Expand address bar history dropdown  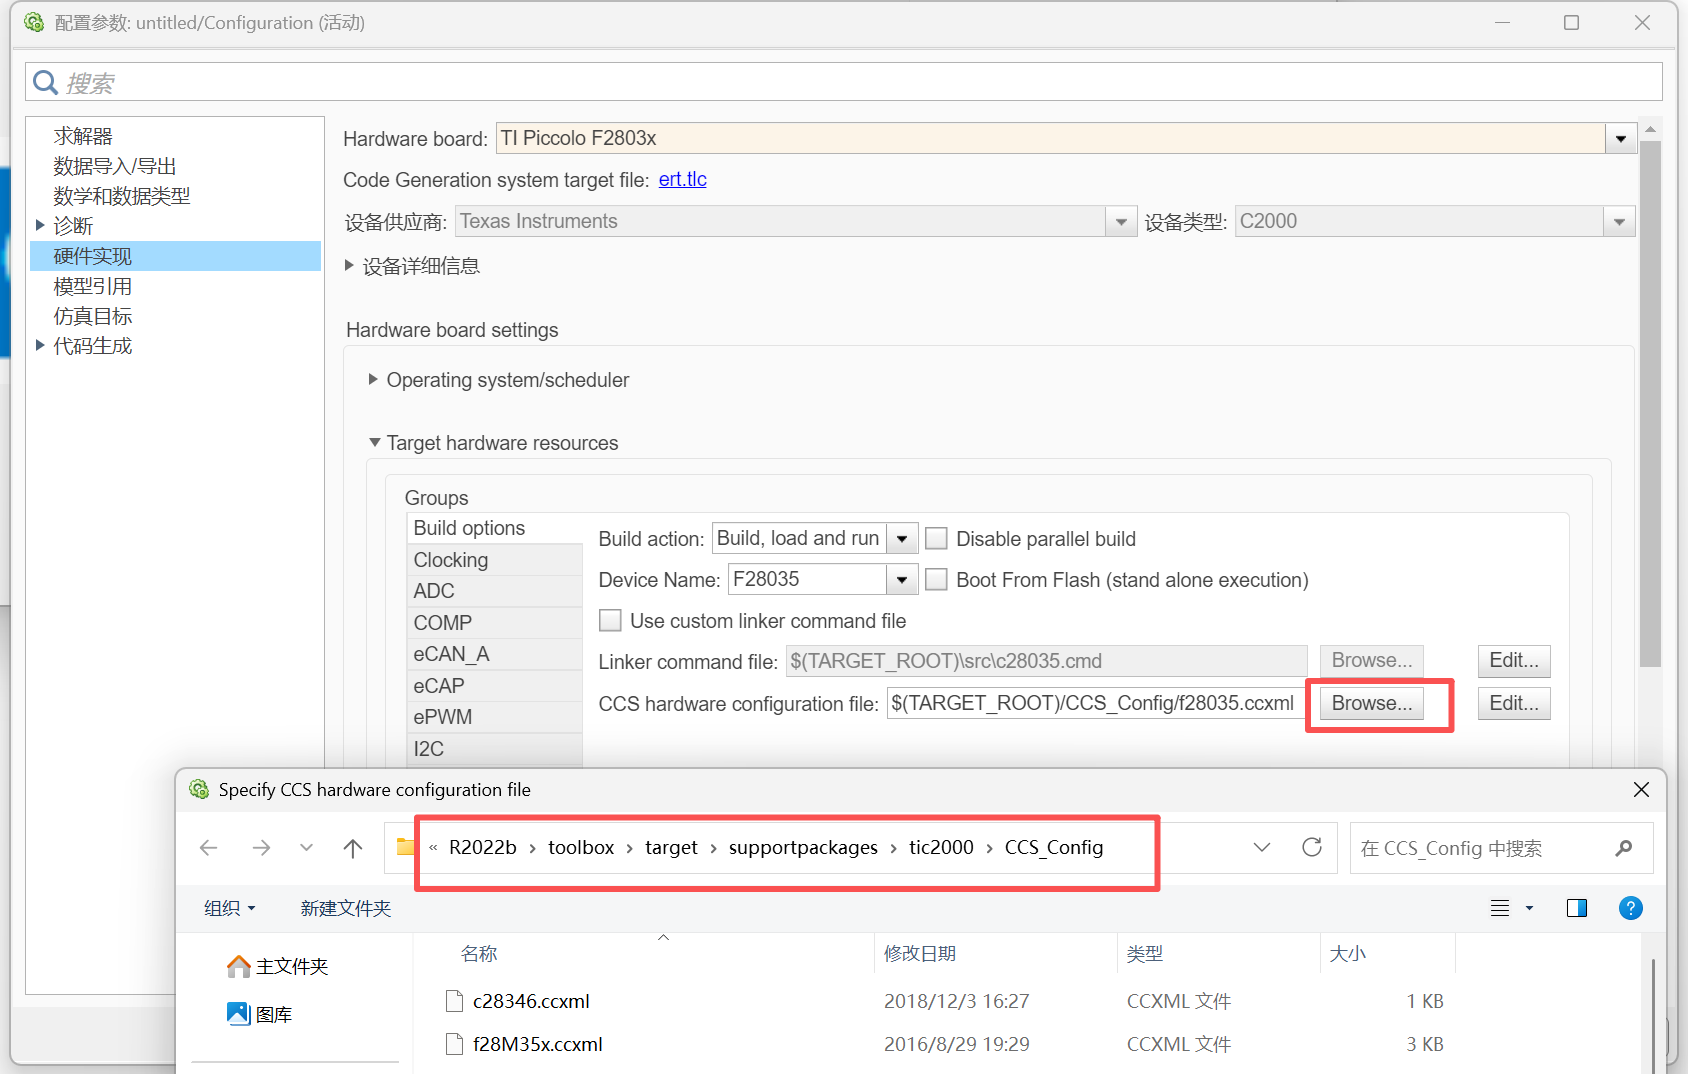point(1262,848)
